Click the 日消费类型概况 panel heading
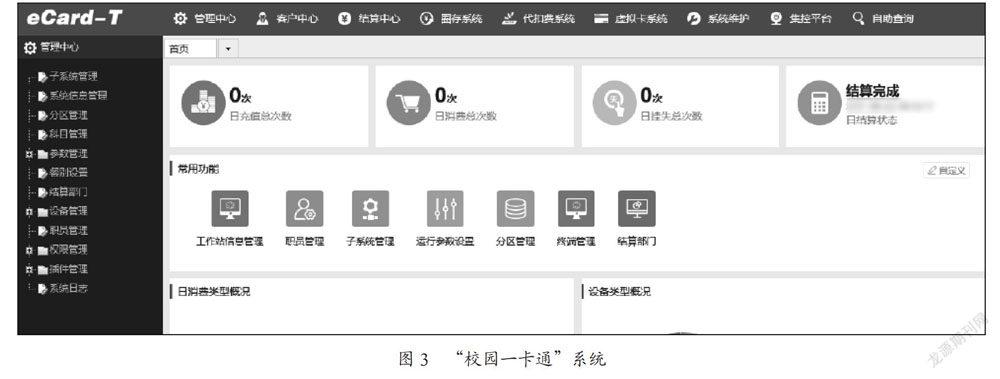The image size is (1000, 379). [x=214, y=291]
